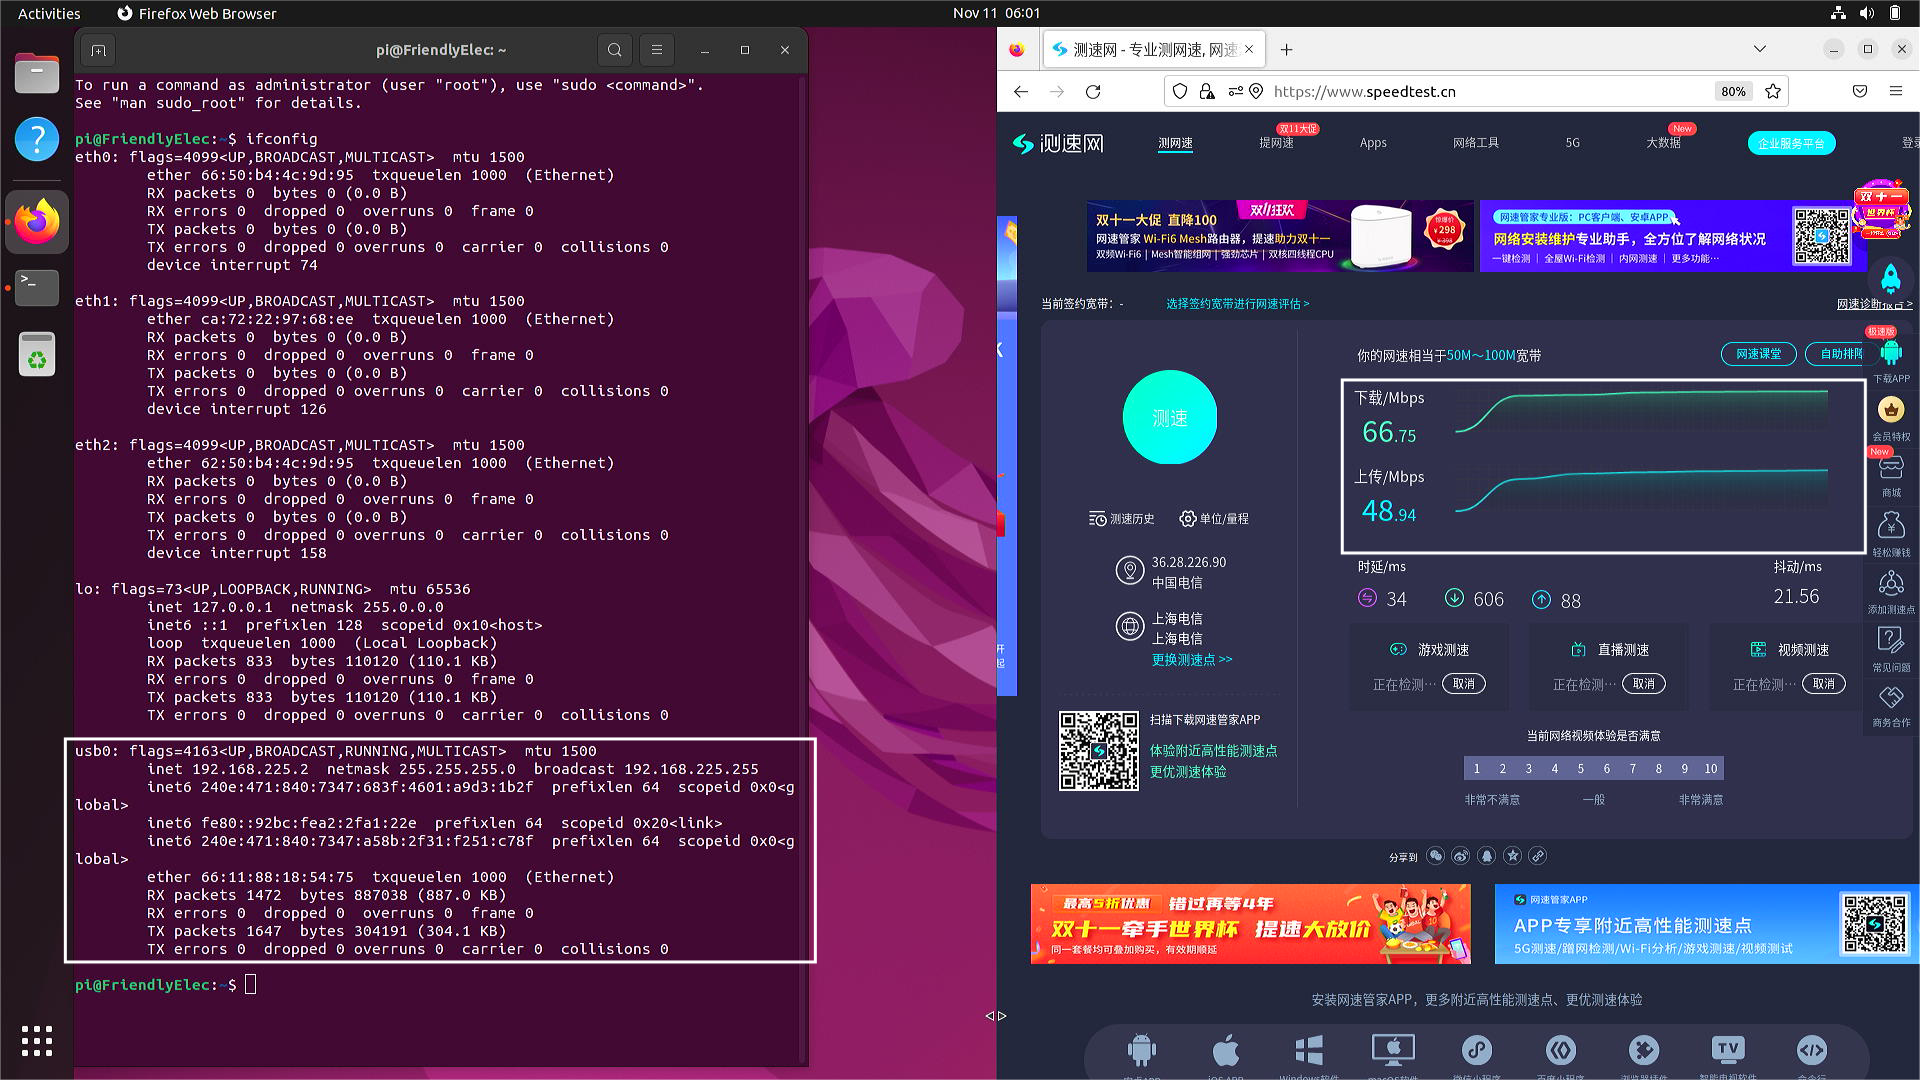This screenshot has width=1920, height=1080.
Task: Click the terminal search icon
Action: point(614,50)
